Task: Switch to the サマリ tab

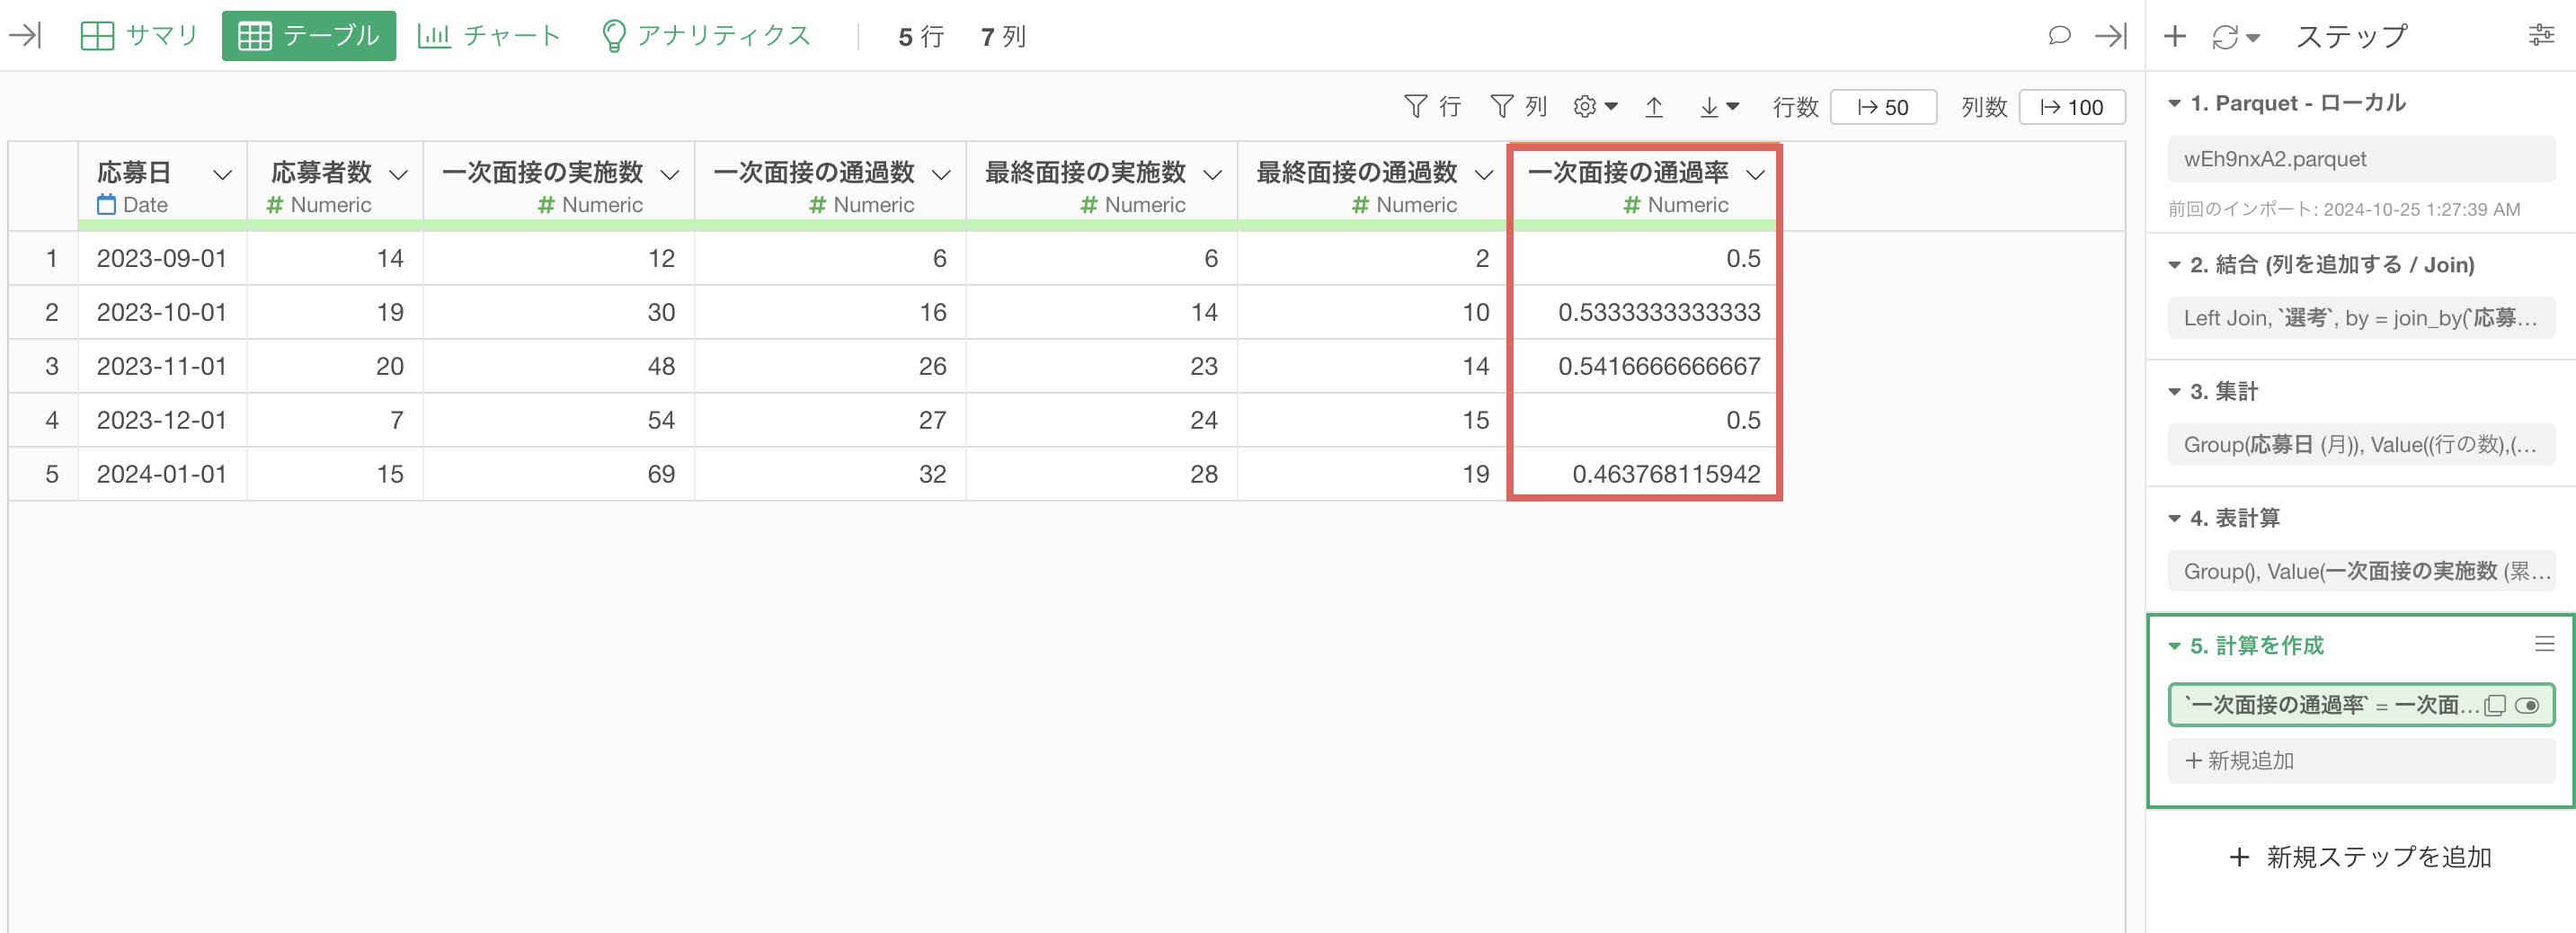Action: coord(139,36)
